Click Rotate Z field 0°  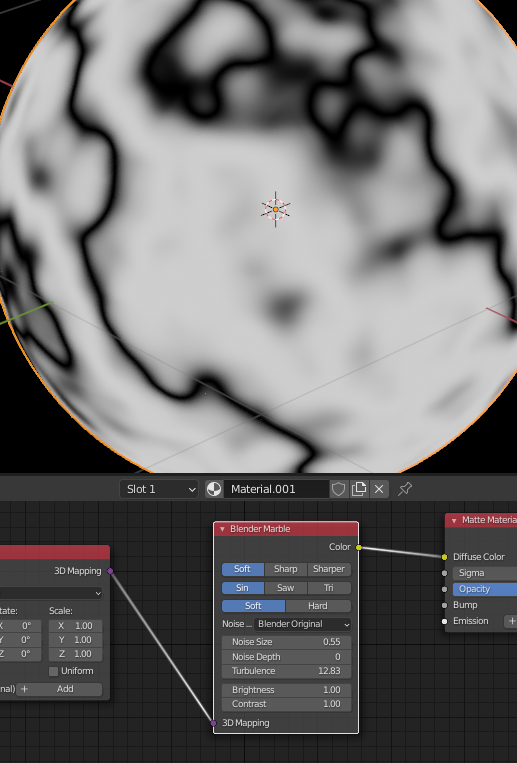[x=20, y=654]
